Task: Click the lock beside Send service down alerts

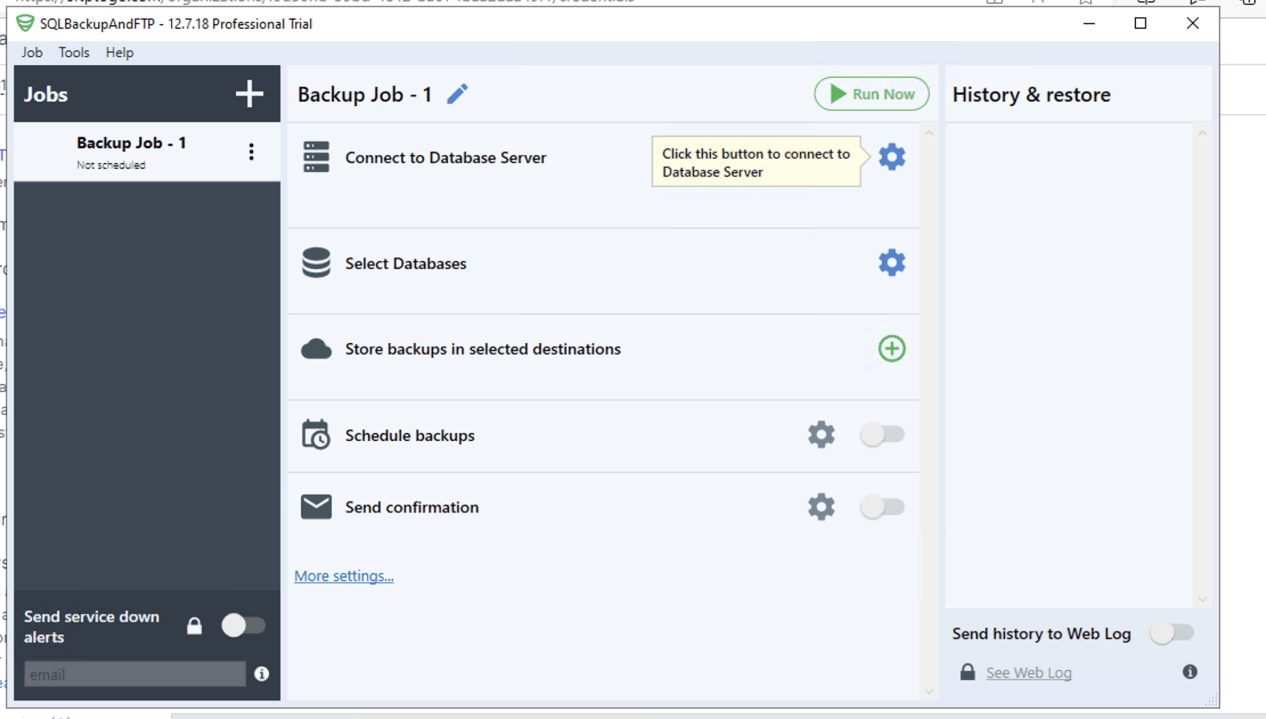Action: (x=194, y=625)
